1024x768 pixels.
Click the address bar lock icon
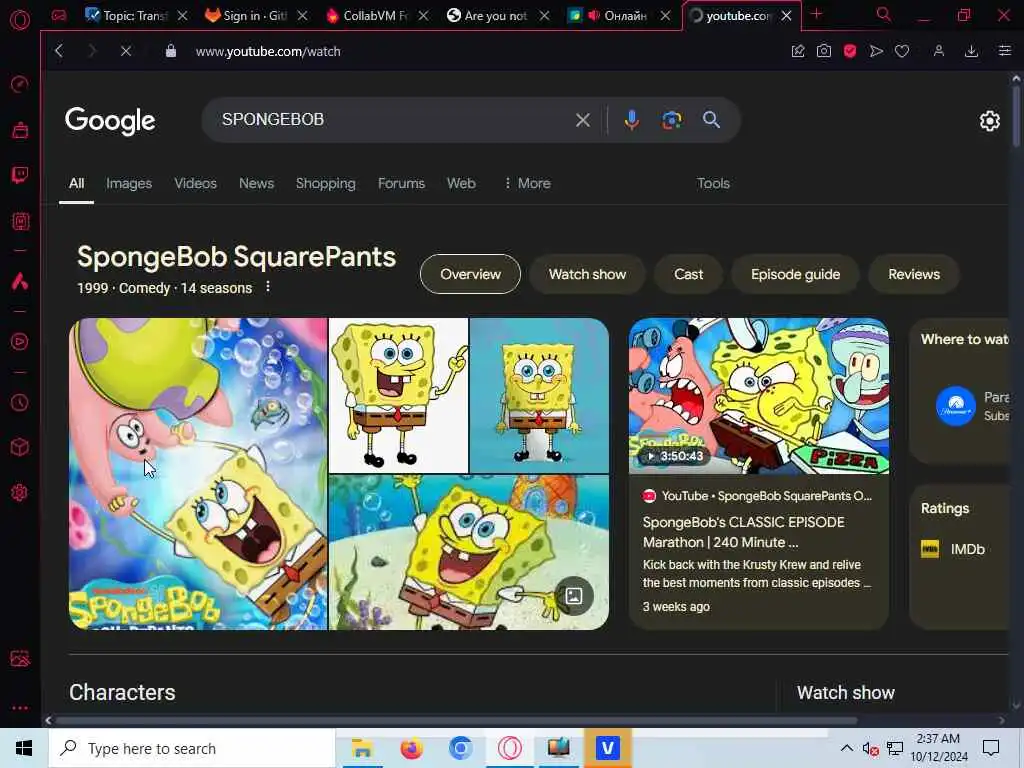(170, 51)
